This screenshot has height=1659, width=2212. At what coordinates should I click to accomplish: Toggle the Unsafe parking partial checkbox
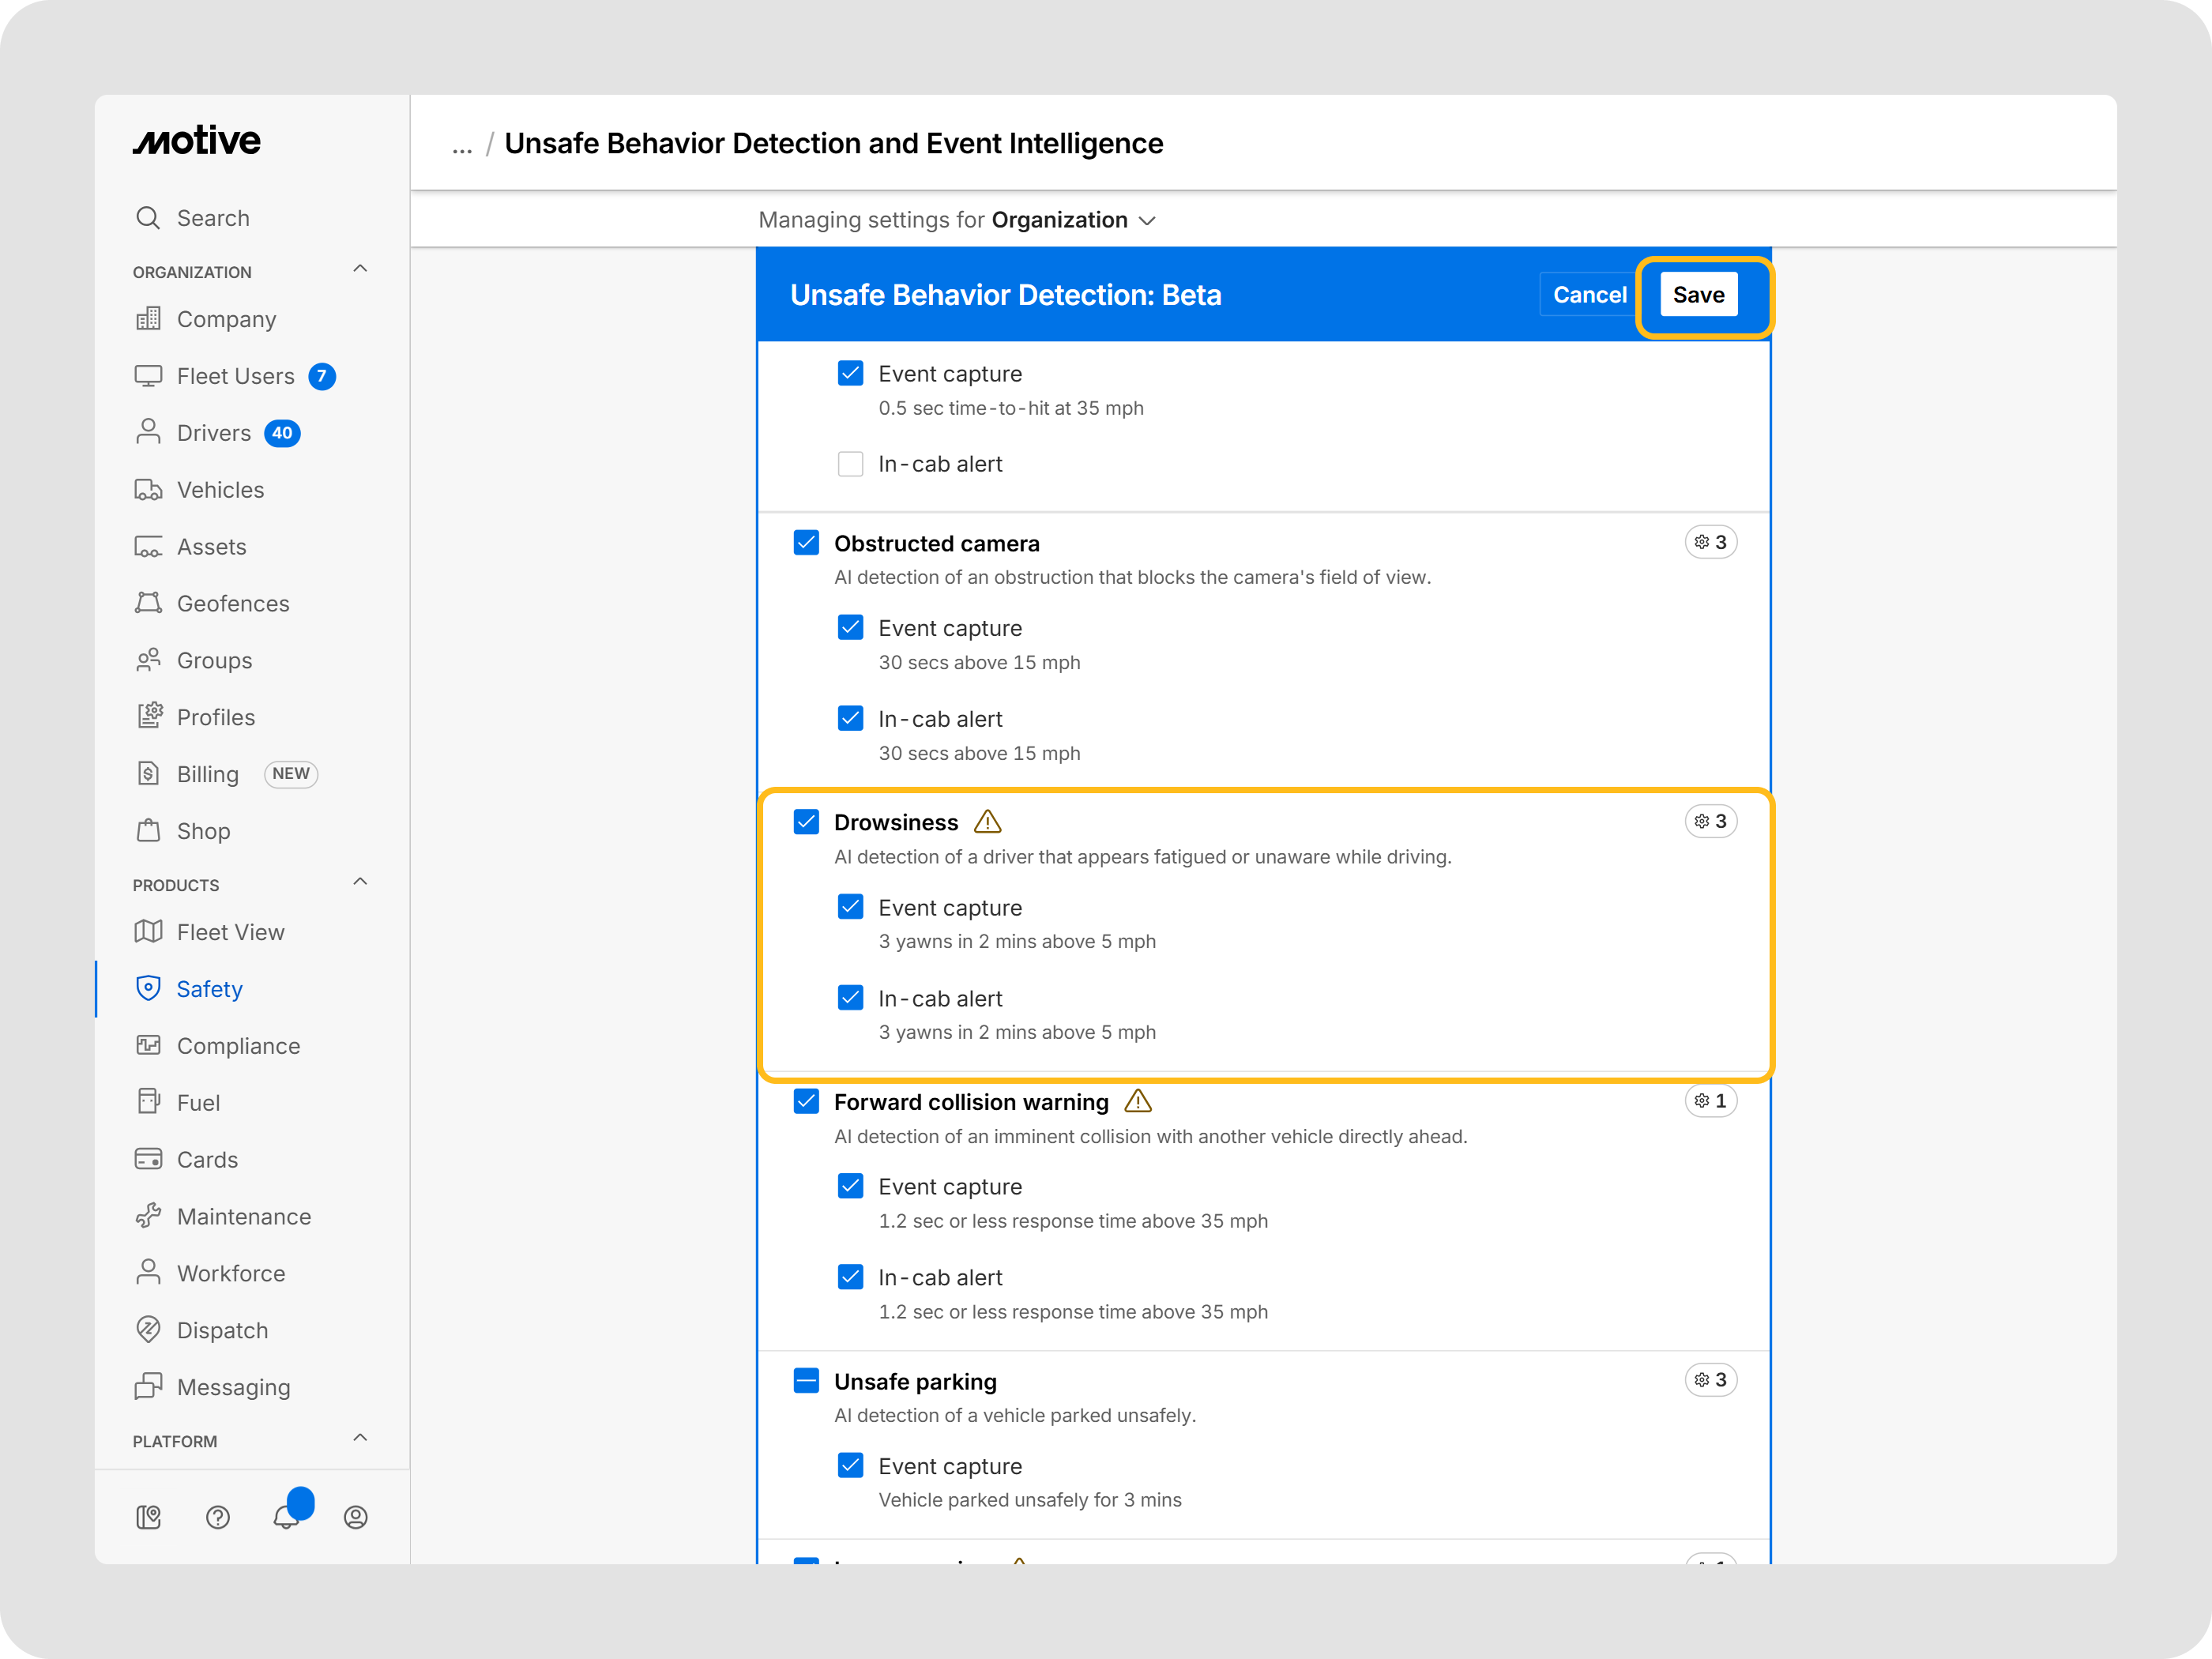[x=806, y=1381]
